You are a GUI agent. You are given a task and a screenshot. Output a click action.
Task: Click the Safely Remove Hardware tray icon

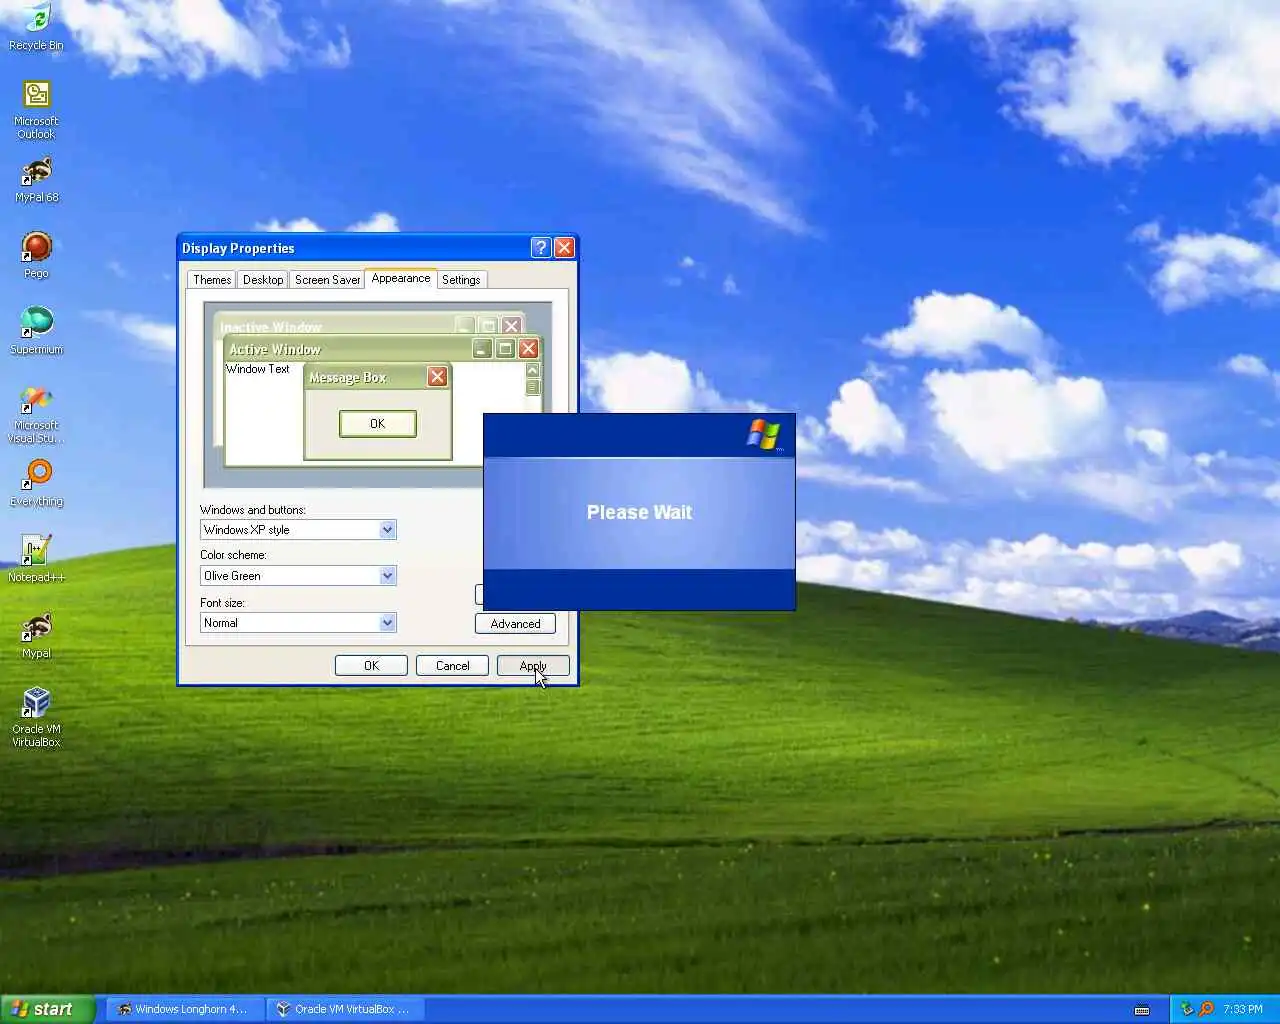(x=1187, y=1009)
